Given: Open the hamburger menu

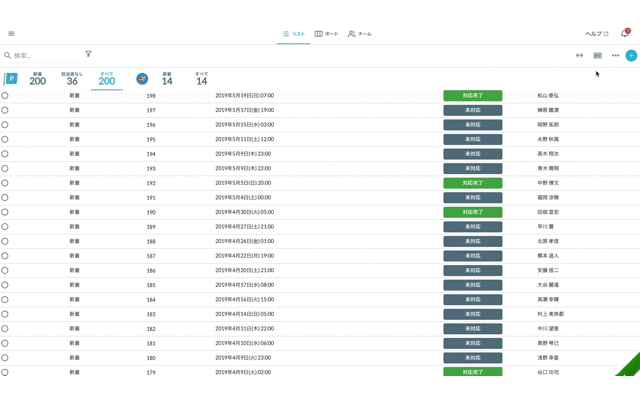Looking at the screenshot, I should point(11,33).
